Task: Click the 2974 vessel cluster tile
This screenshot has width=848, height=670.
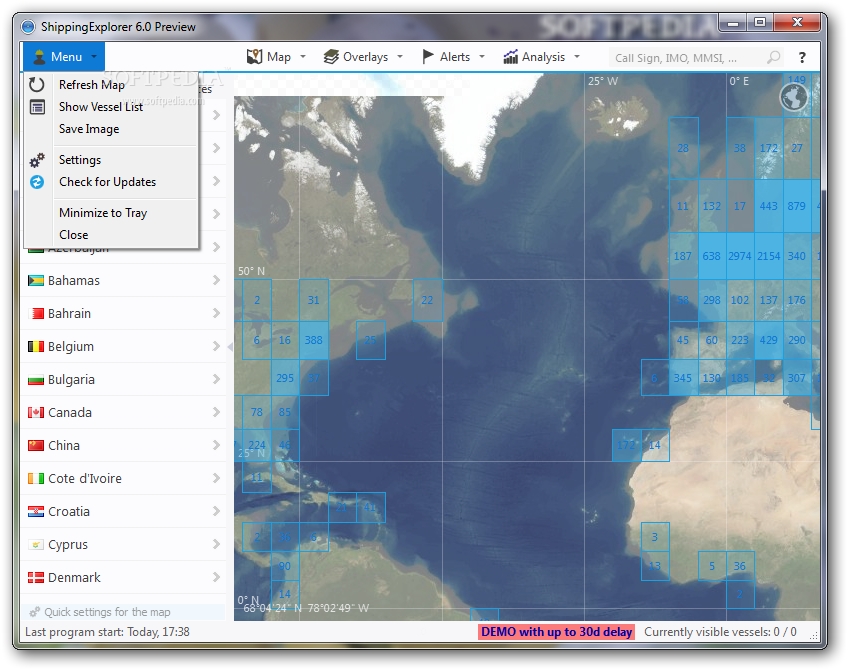Action: click(x=739, y=256)
